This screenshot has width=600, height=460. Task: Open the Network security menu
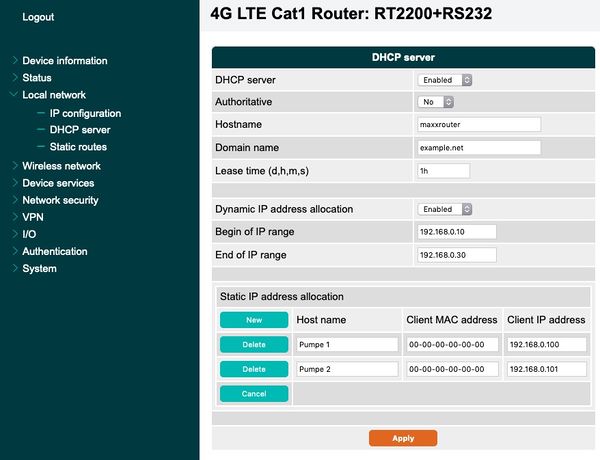(x=60, y=200)
